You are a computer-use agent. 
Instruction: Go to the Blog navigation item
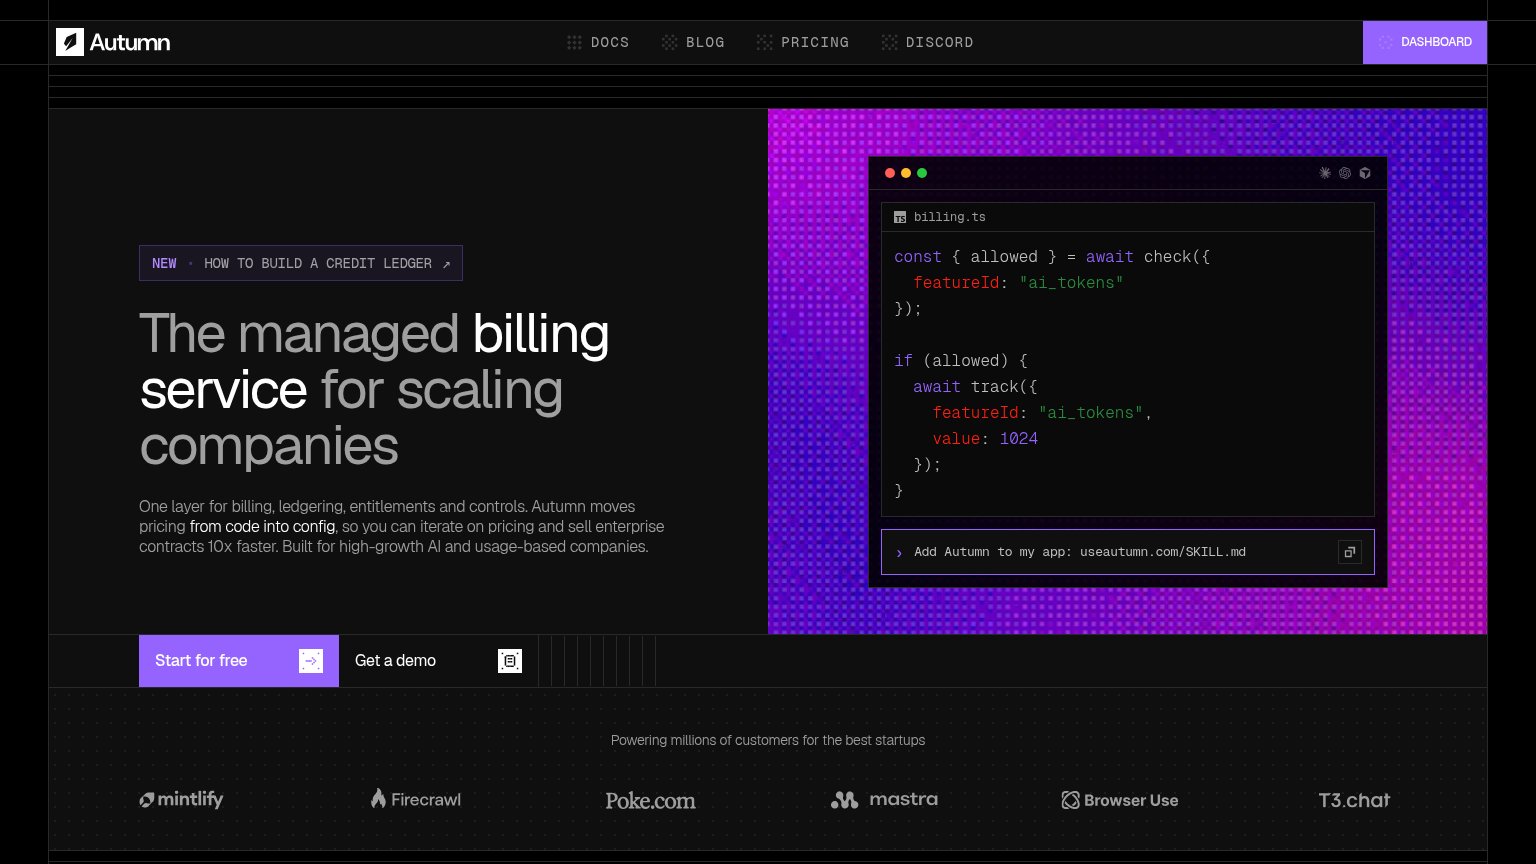click(x=693, y=42)
